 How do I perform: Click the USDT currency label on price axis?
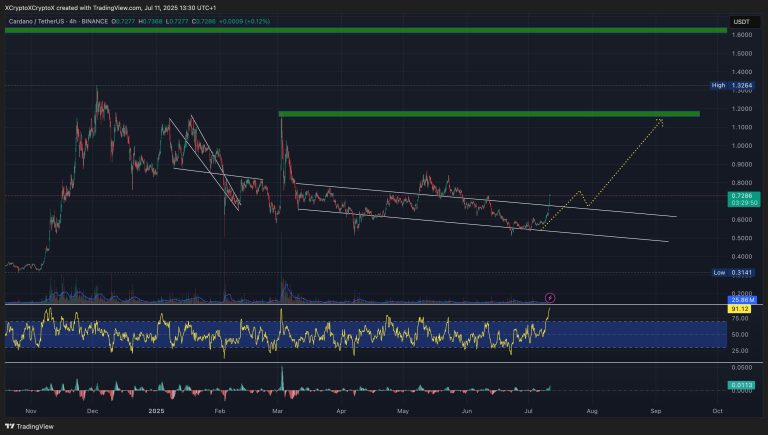coord(741,20)
